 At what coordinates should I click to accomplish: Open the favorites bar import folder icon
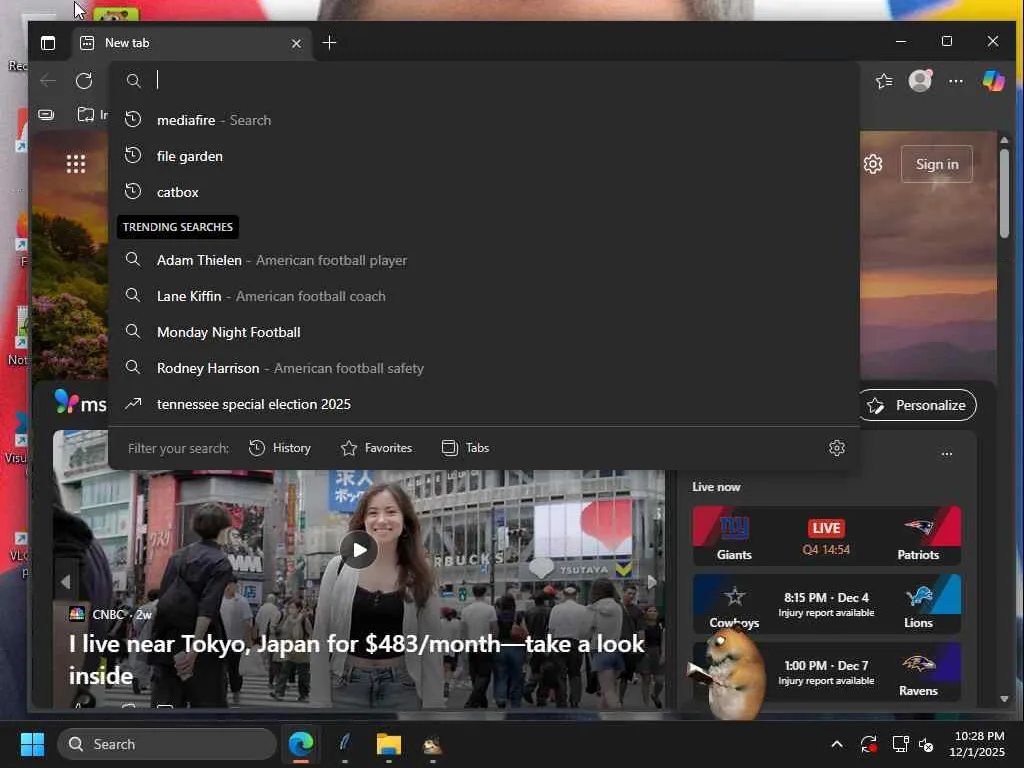pyautogui.click(x=86, y=115)
